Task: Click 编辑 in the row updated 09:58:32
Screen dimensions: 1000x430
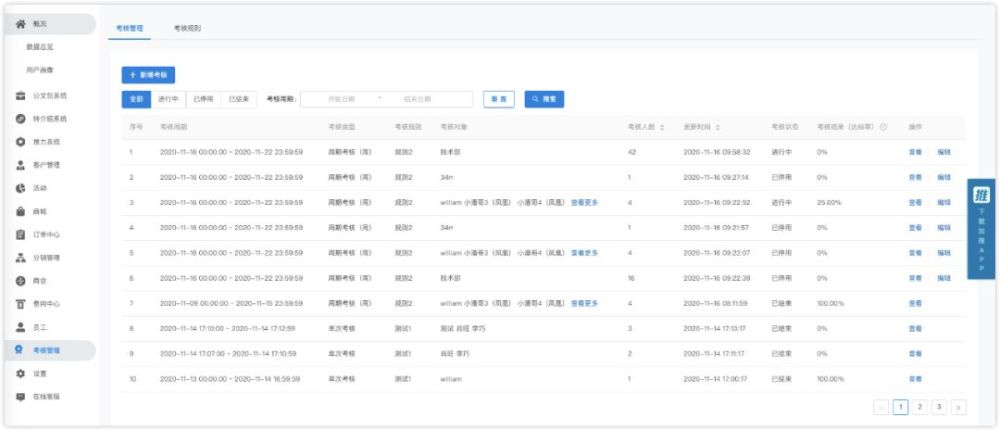Action: click(x=944, y=152)
